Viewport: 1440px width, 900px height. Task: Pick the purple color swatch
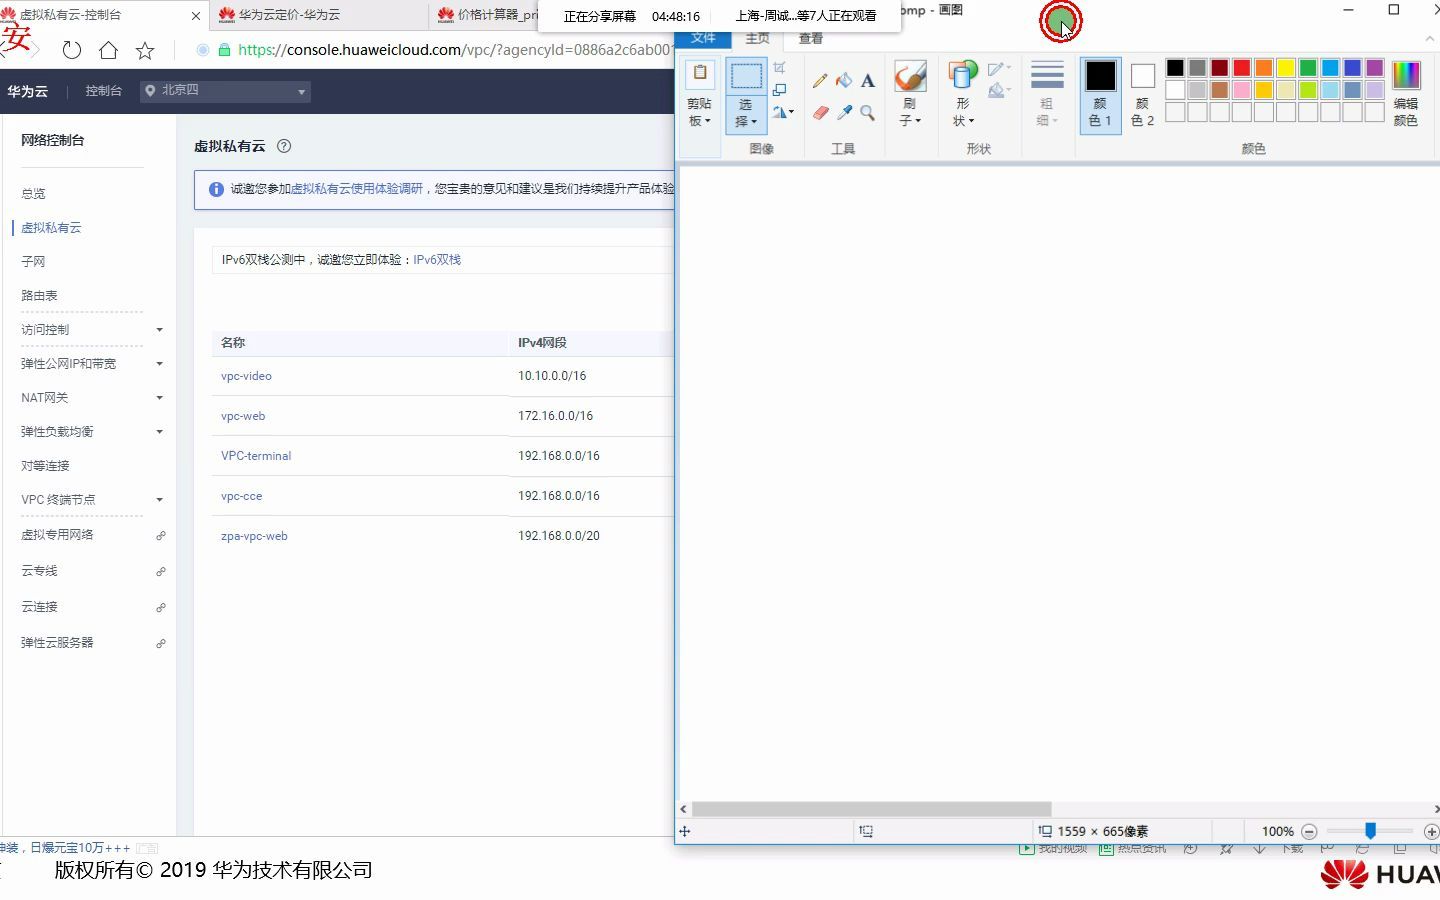(1374, 68)
